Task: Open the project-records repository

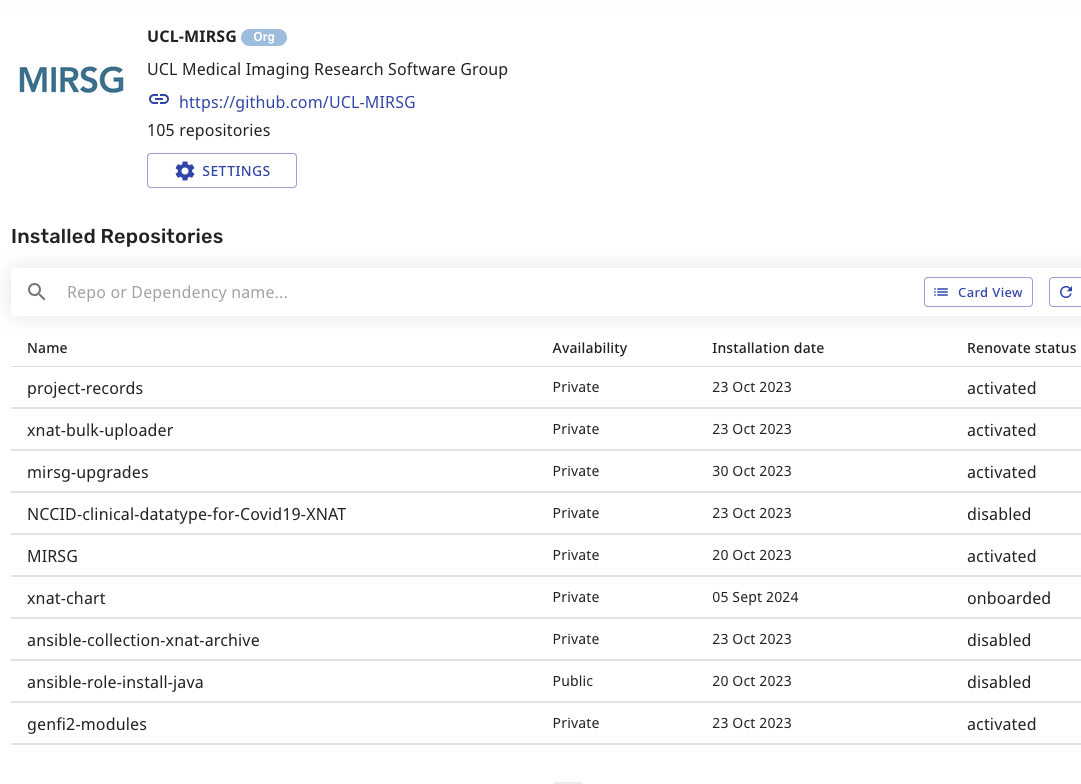Action: [85, 388]
